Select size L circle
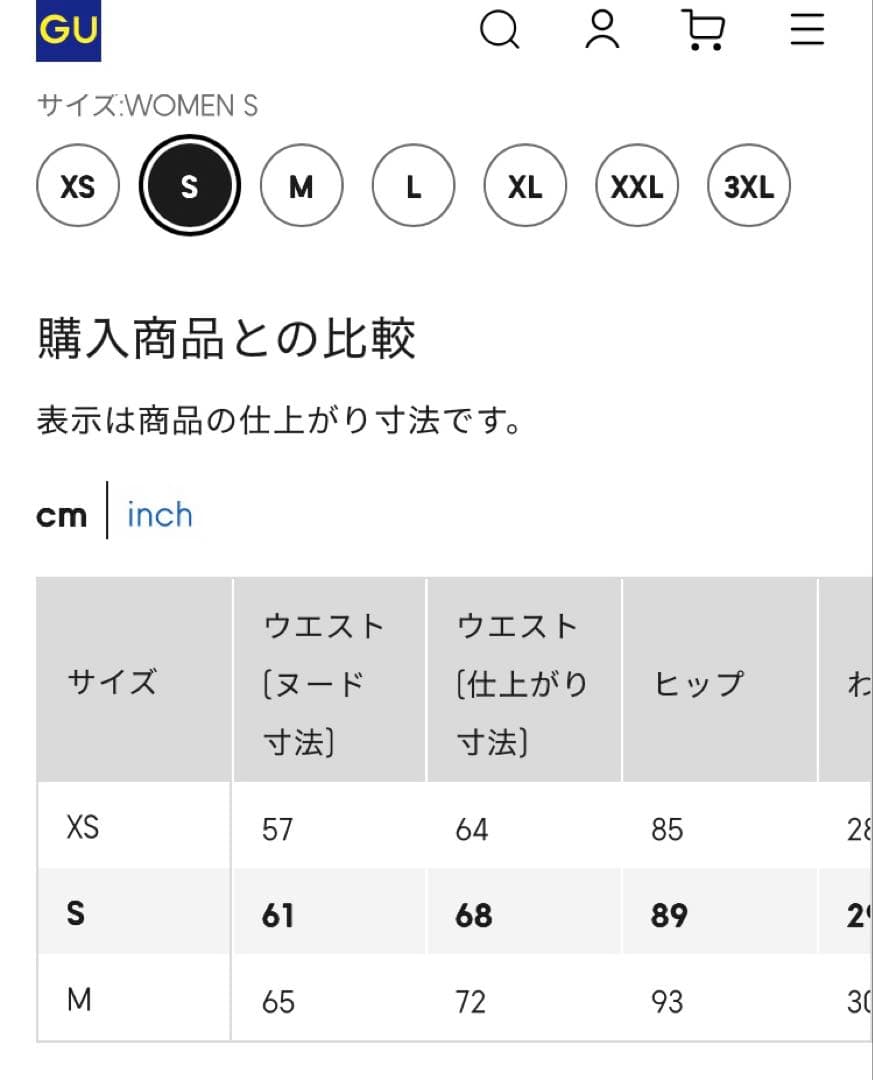This screenshot has width=873, height=1080. click(413, 185)
